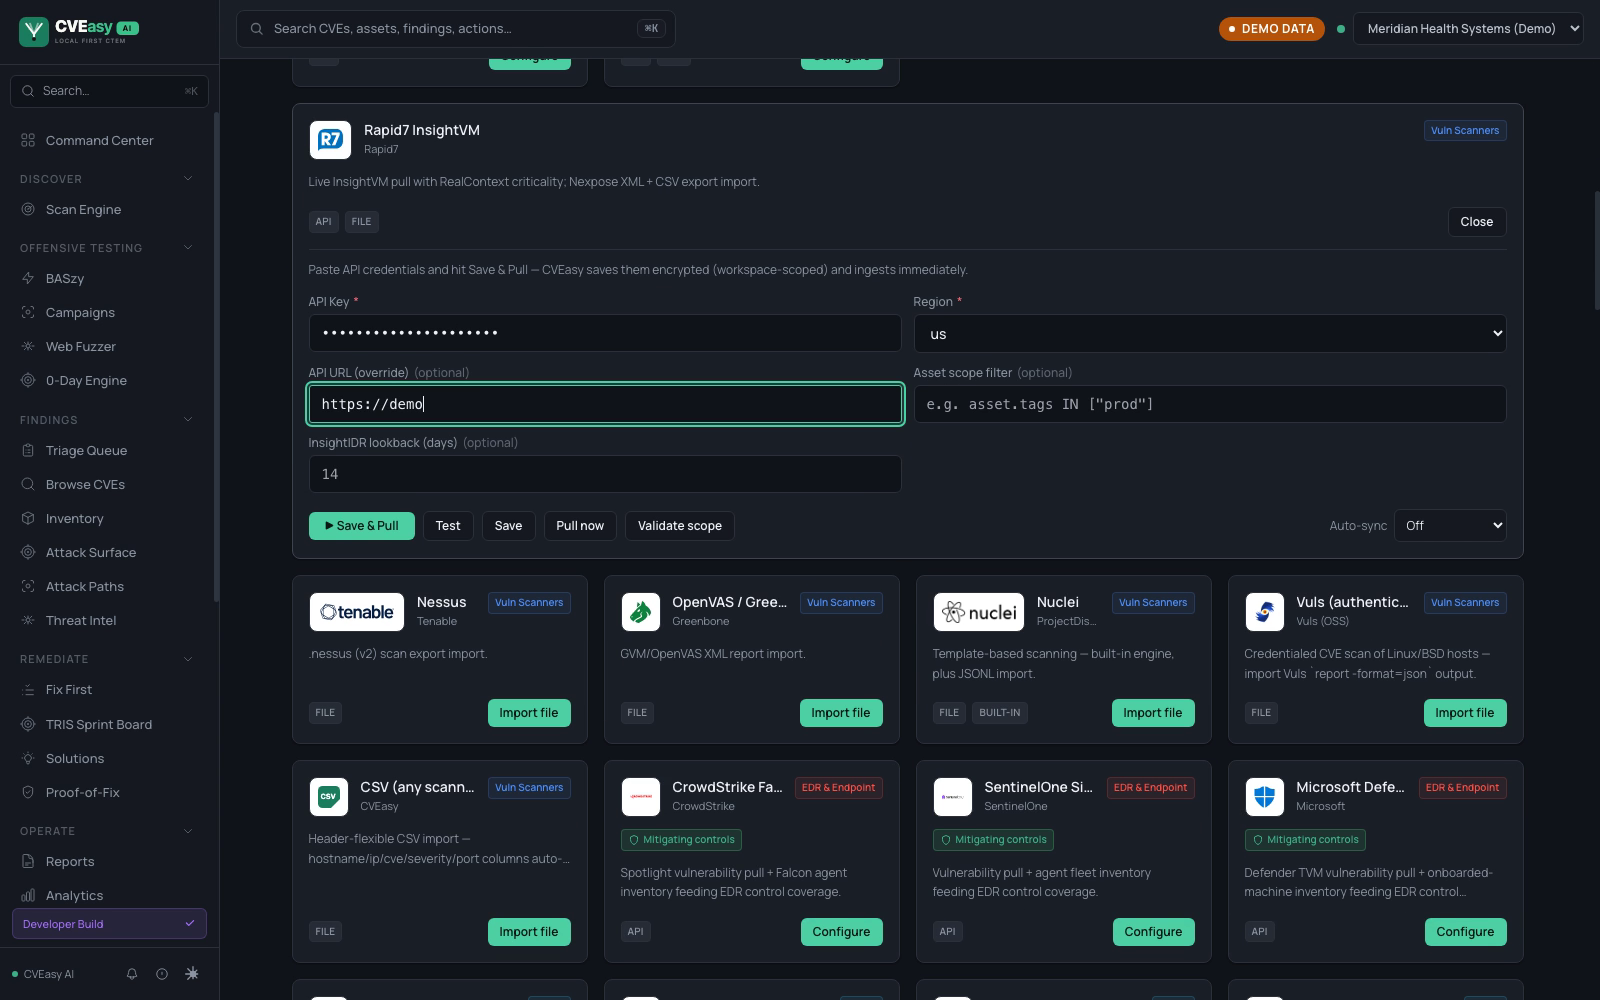Click the BUILT-IN tag on Nuclei
1600x1000 pixels.
(1000, 713)
